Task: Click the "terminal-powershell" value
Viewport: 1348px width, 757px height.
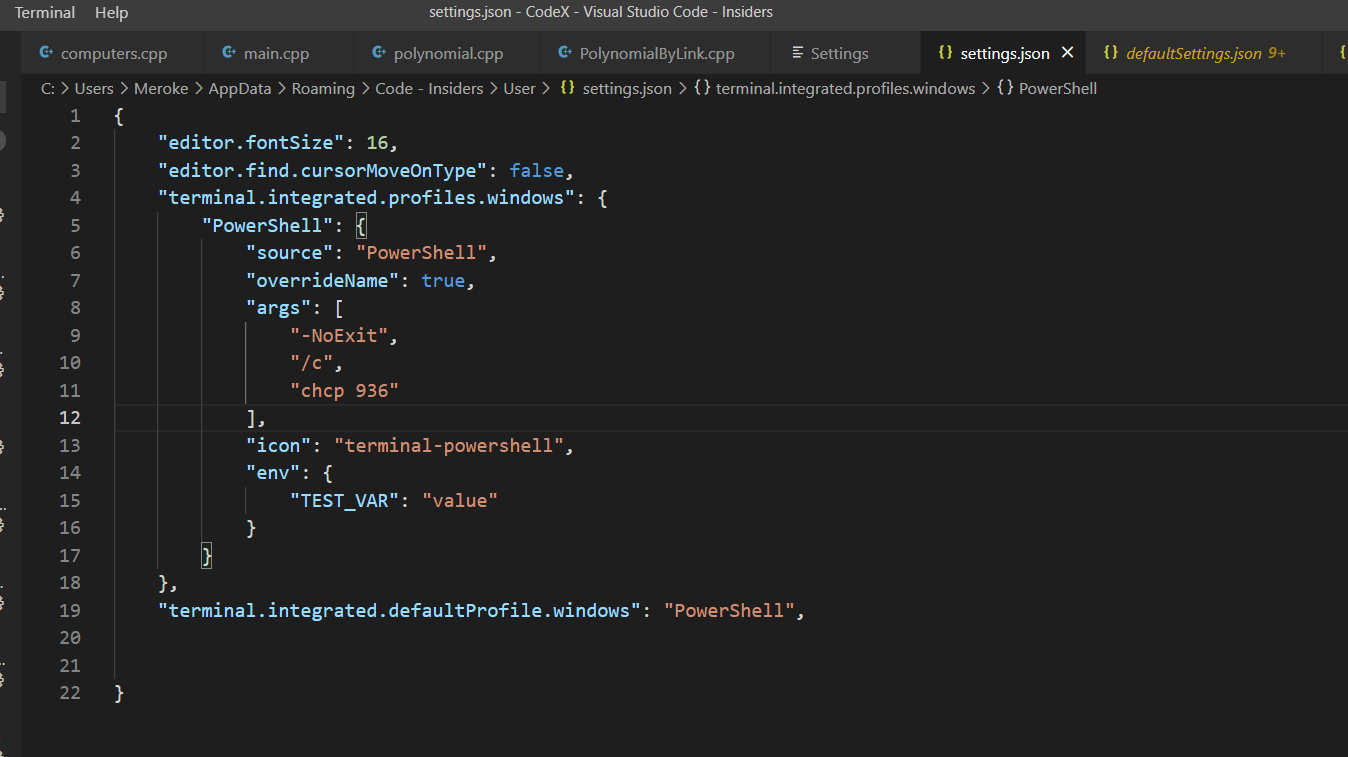Action: click(449, 446)
